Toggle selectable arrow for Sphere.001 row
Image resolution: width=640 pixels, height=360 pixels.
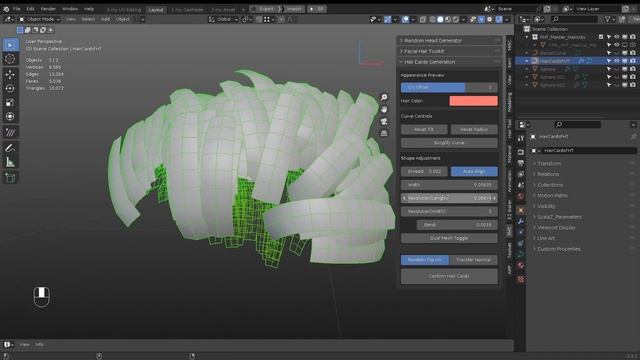[x=609, y=77]
